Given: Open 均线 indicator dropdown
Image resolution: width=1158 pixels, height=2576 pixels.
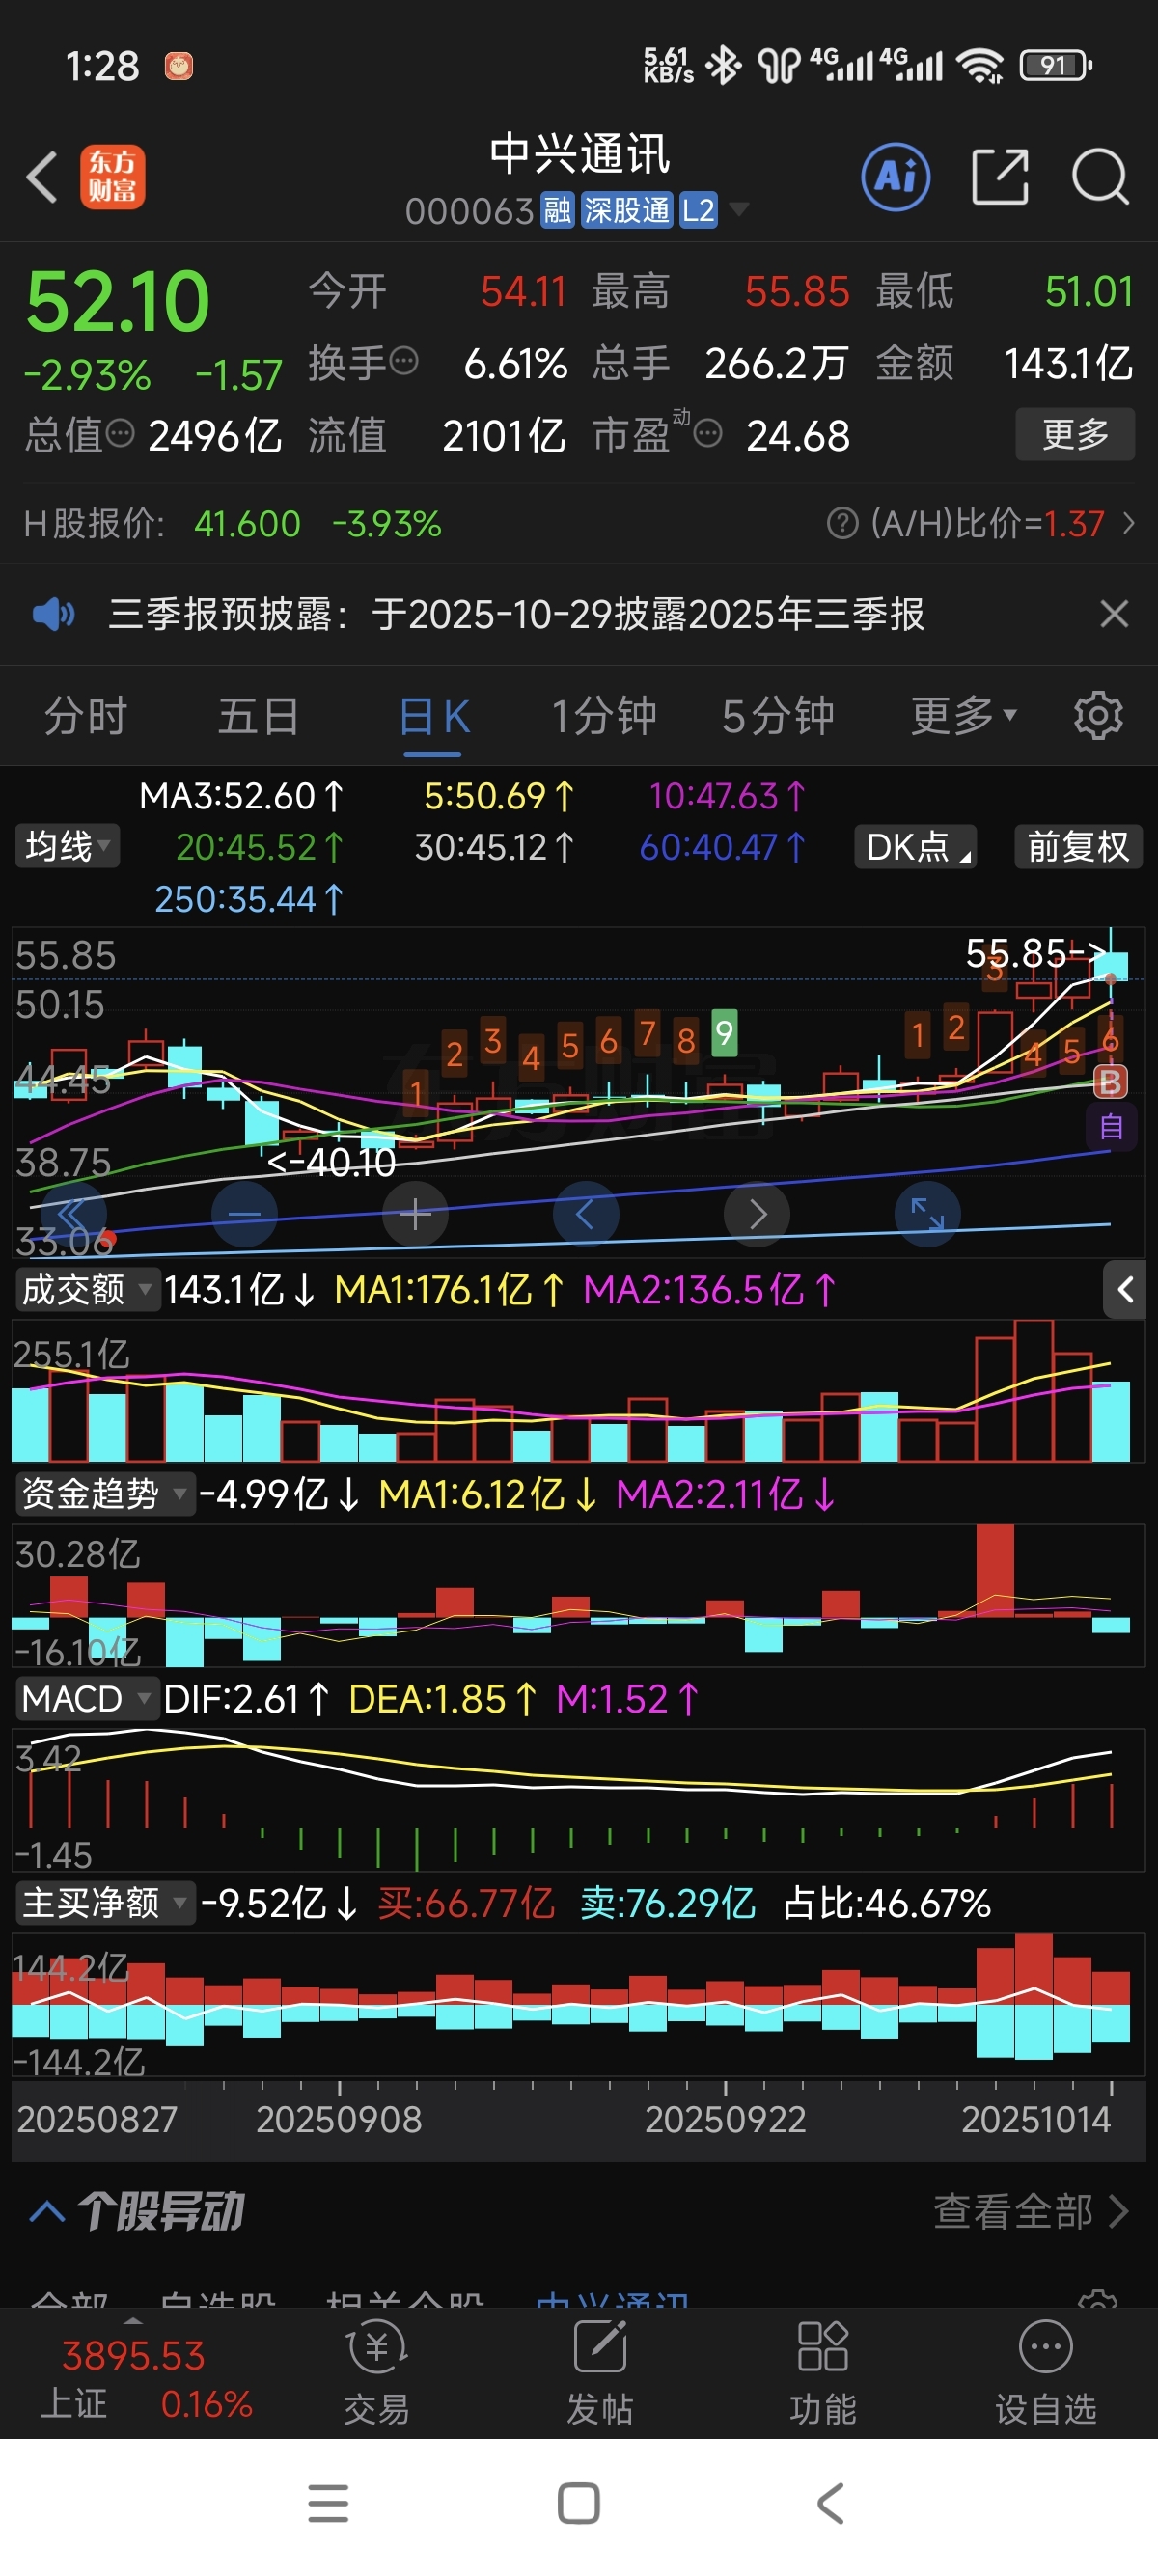Looking at the screenshot, I should [x=66, y=846].
